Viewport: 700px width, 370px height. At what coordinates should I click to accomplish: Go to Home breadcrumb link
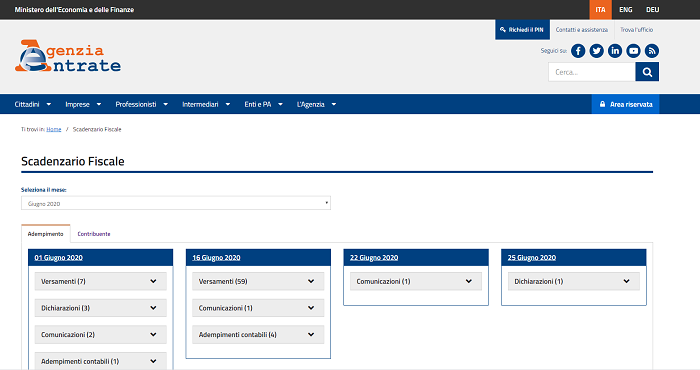54,129
